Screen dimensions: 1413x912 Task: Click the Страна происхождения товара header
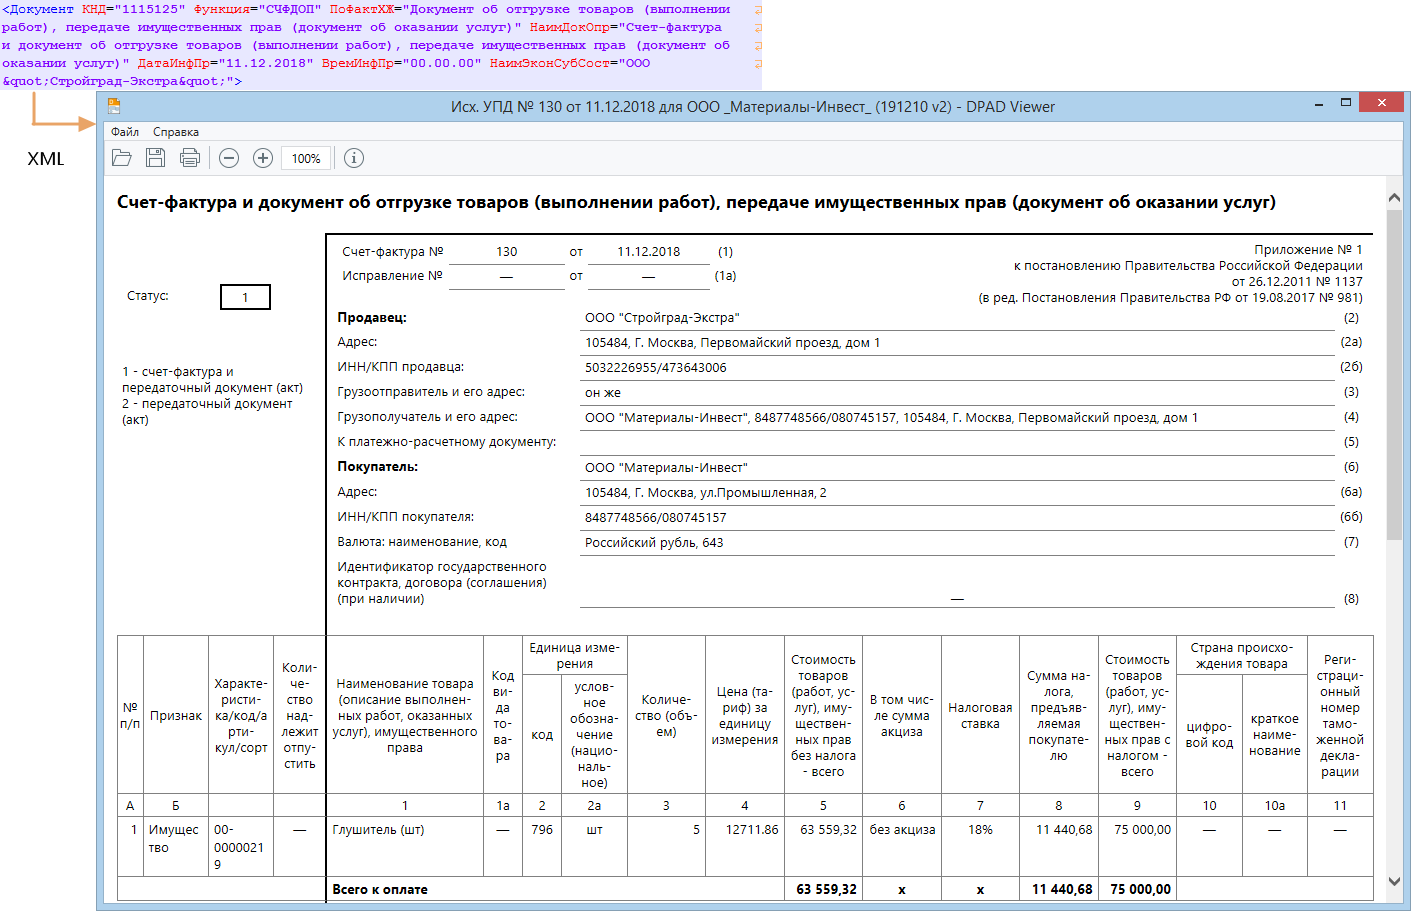tap(1241, 656)
